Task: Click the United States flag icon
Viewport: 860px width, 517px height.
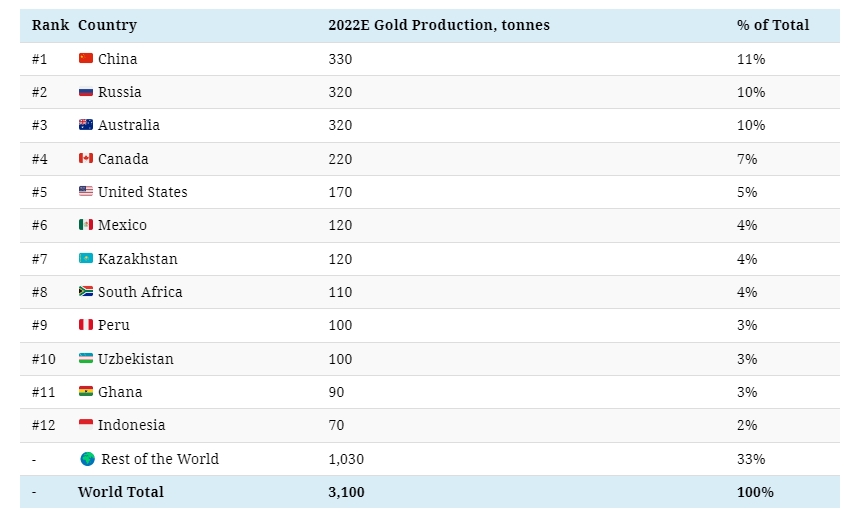Action: coord(86,192)
